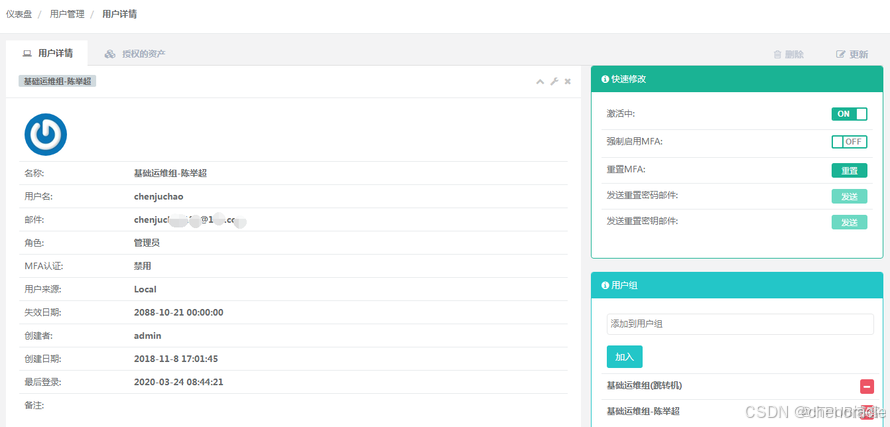
Task: Click the trash icon beside 删除
Action: [x=778, y=55]
